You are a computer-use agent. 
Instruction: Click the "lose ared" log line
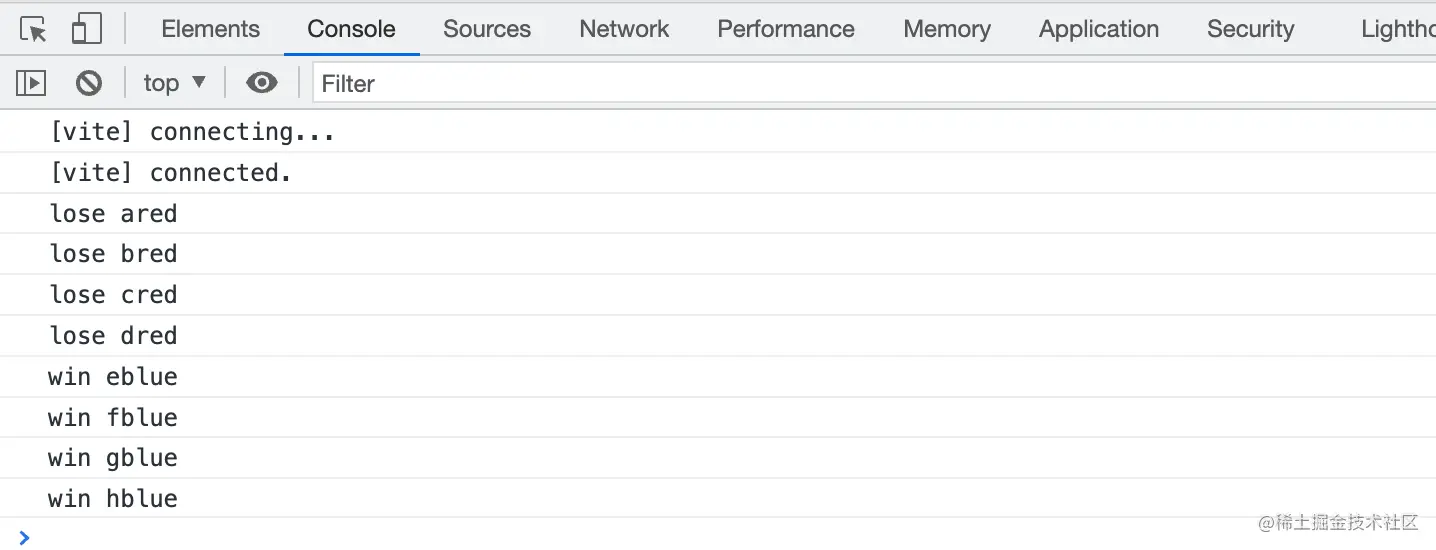pos(114,214)
